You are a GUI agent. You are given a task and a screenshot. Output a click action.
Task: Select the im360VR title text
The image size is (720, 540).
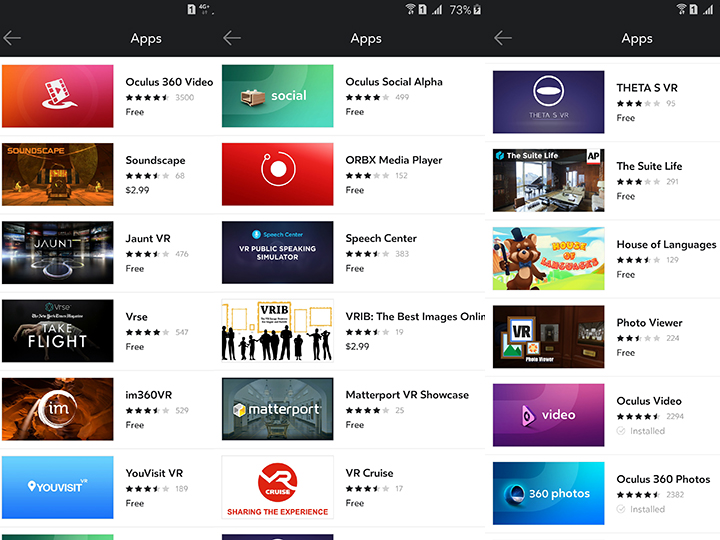pyautogui.click(x=149, y=395)
